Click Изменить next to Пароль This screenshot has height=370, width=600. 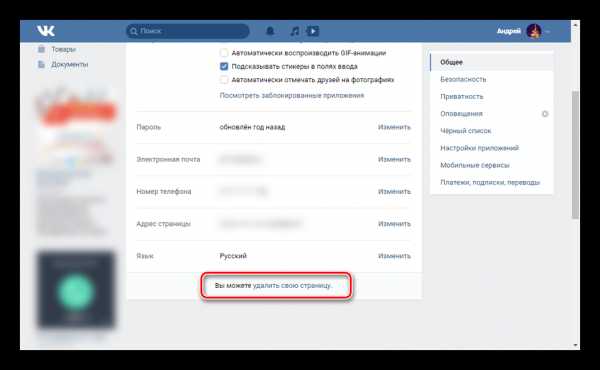coord(394,127)
